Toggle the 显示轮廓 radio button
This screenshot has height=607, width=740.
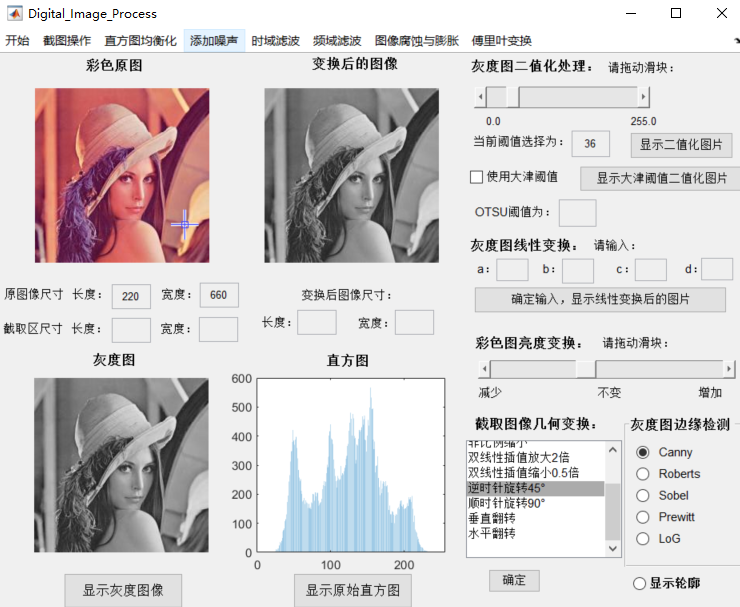639,583
